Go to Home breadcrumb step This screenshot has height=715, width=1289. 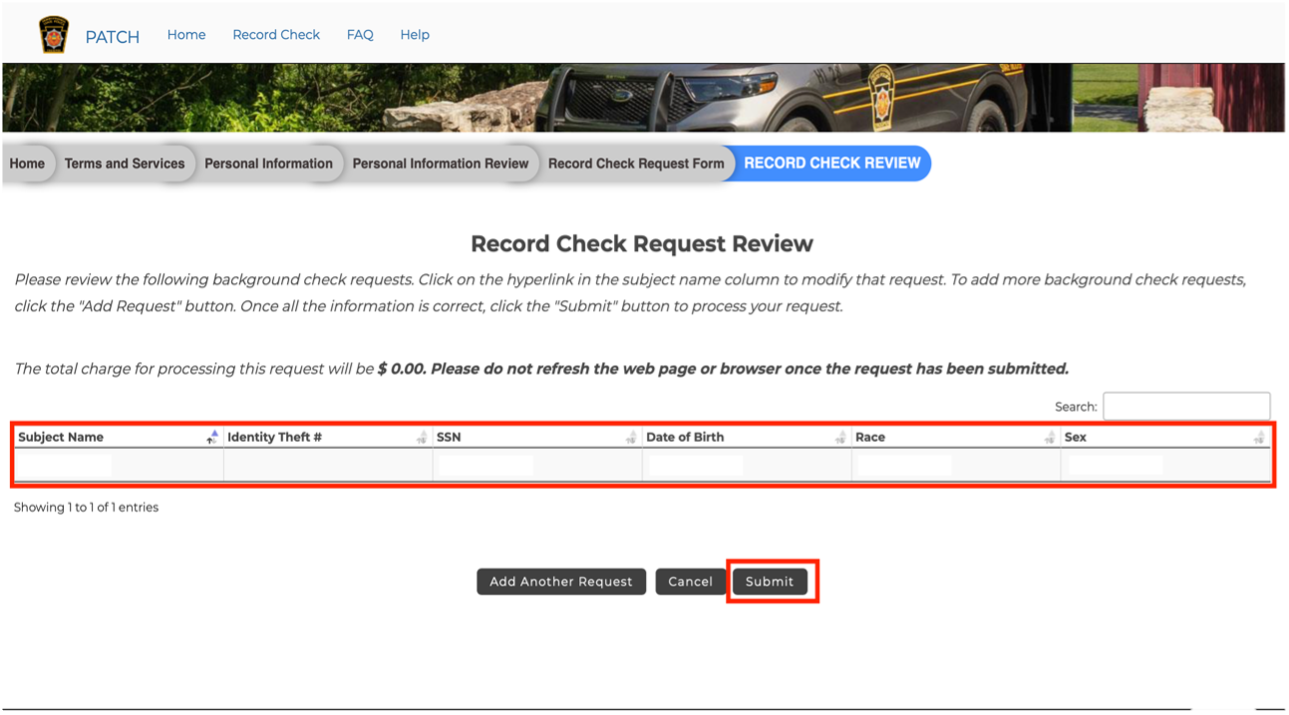tap(27, 164)
